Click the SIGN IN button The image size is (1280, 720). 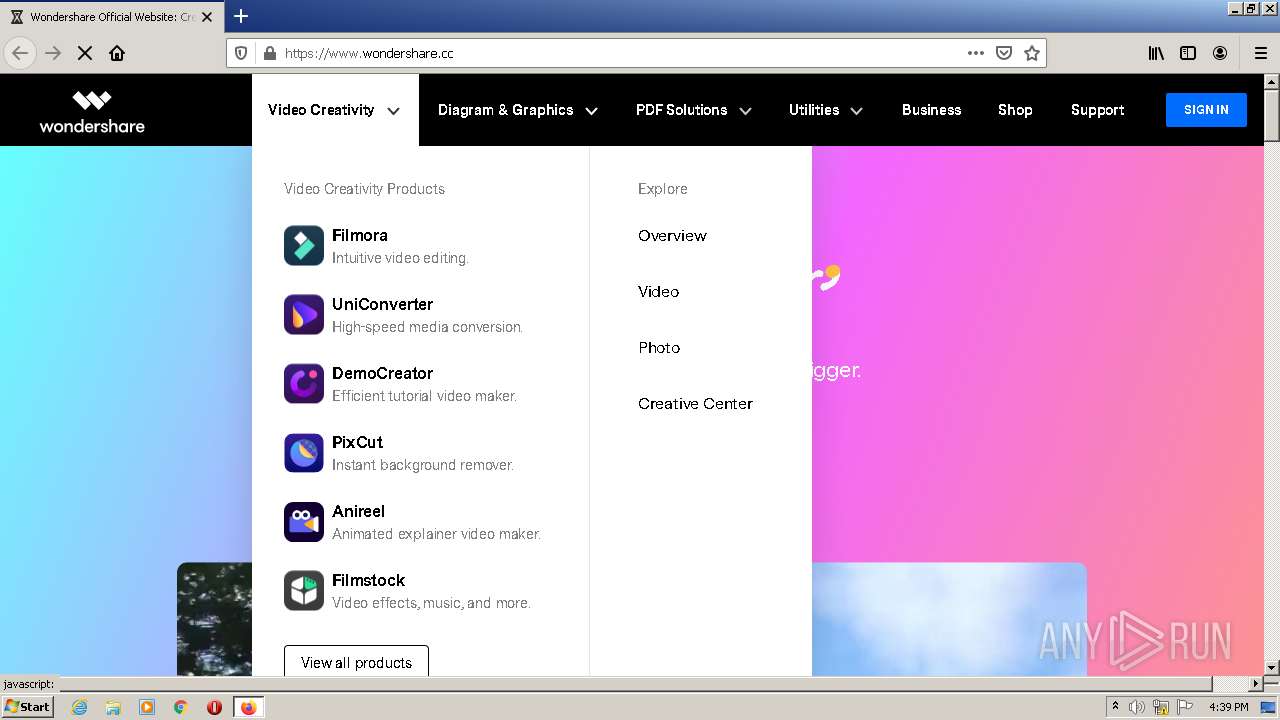(1206, 110)
